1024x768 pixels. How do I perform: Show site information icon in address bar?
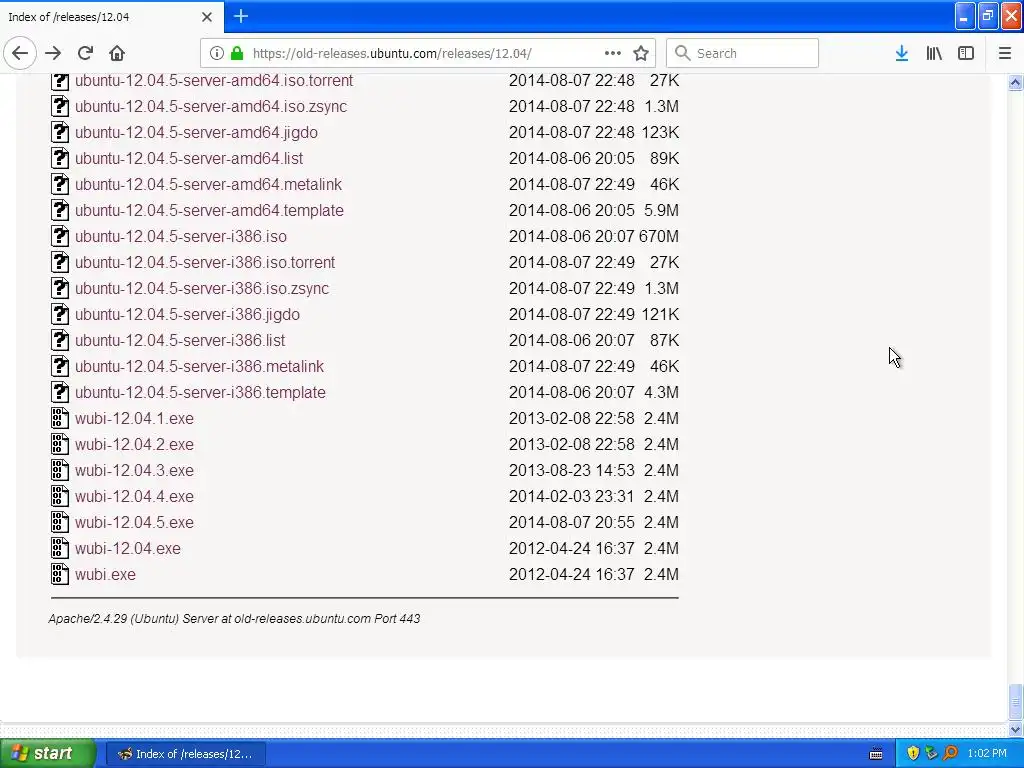pyautogui.click(x=217, y=54)
